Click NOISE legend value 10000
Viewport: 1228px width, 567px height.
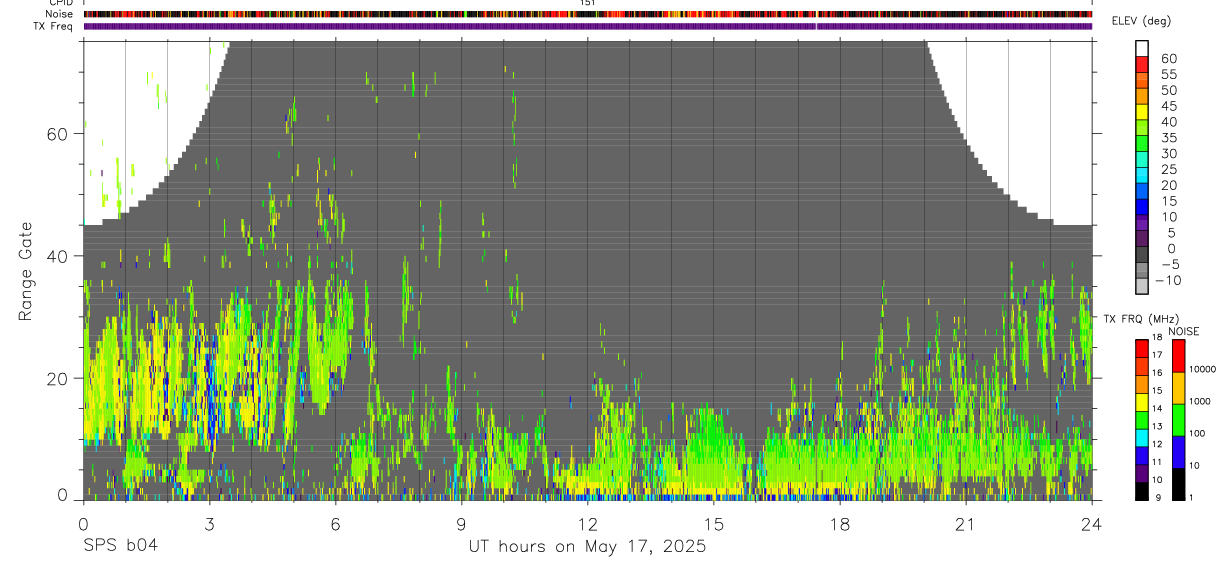[x=1204, y=369]
